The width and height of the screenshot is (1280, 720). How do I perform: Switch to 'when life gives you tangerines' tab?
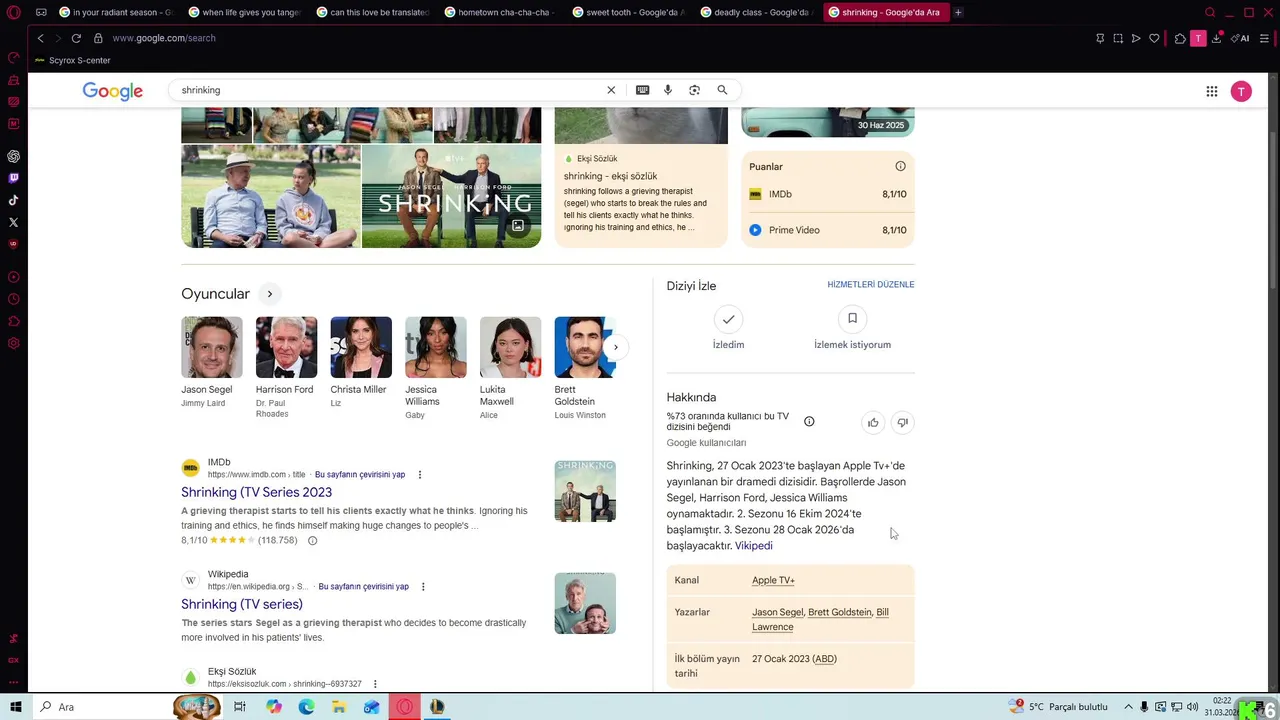coord(244,13)
